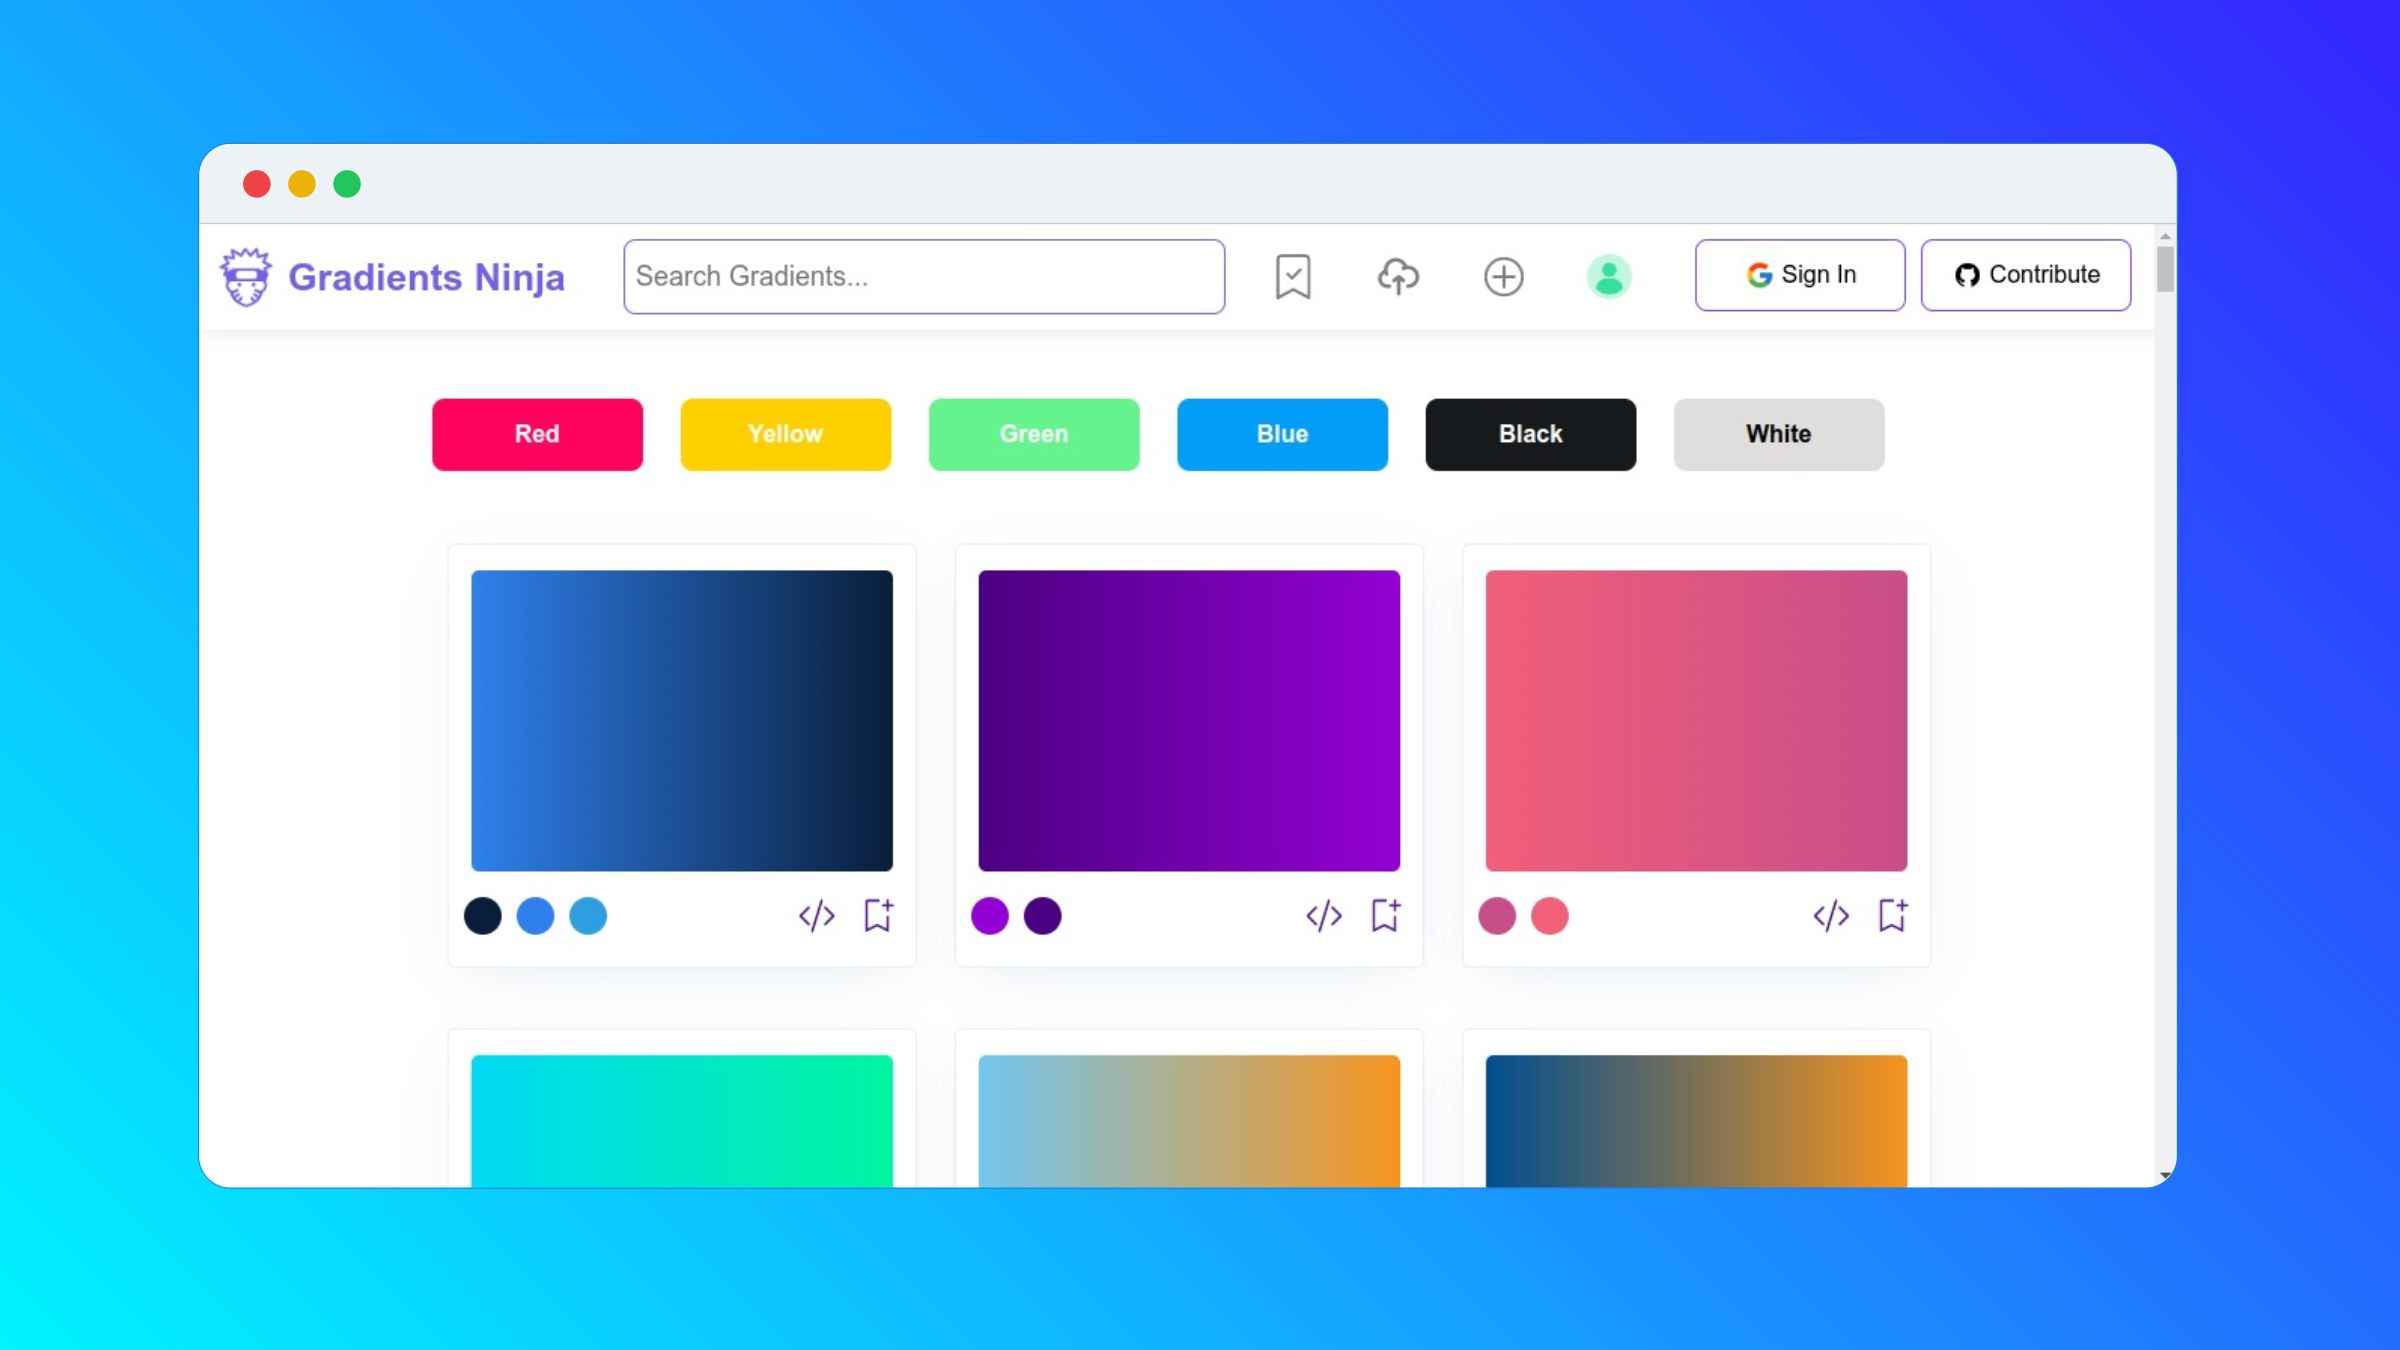
Task: Click the first purple color swatch
Action: [x=989, y=915]
